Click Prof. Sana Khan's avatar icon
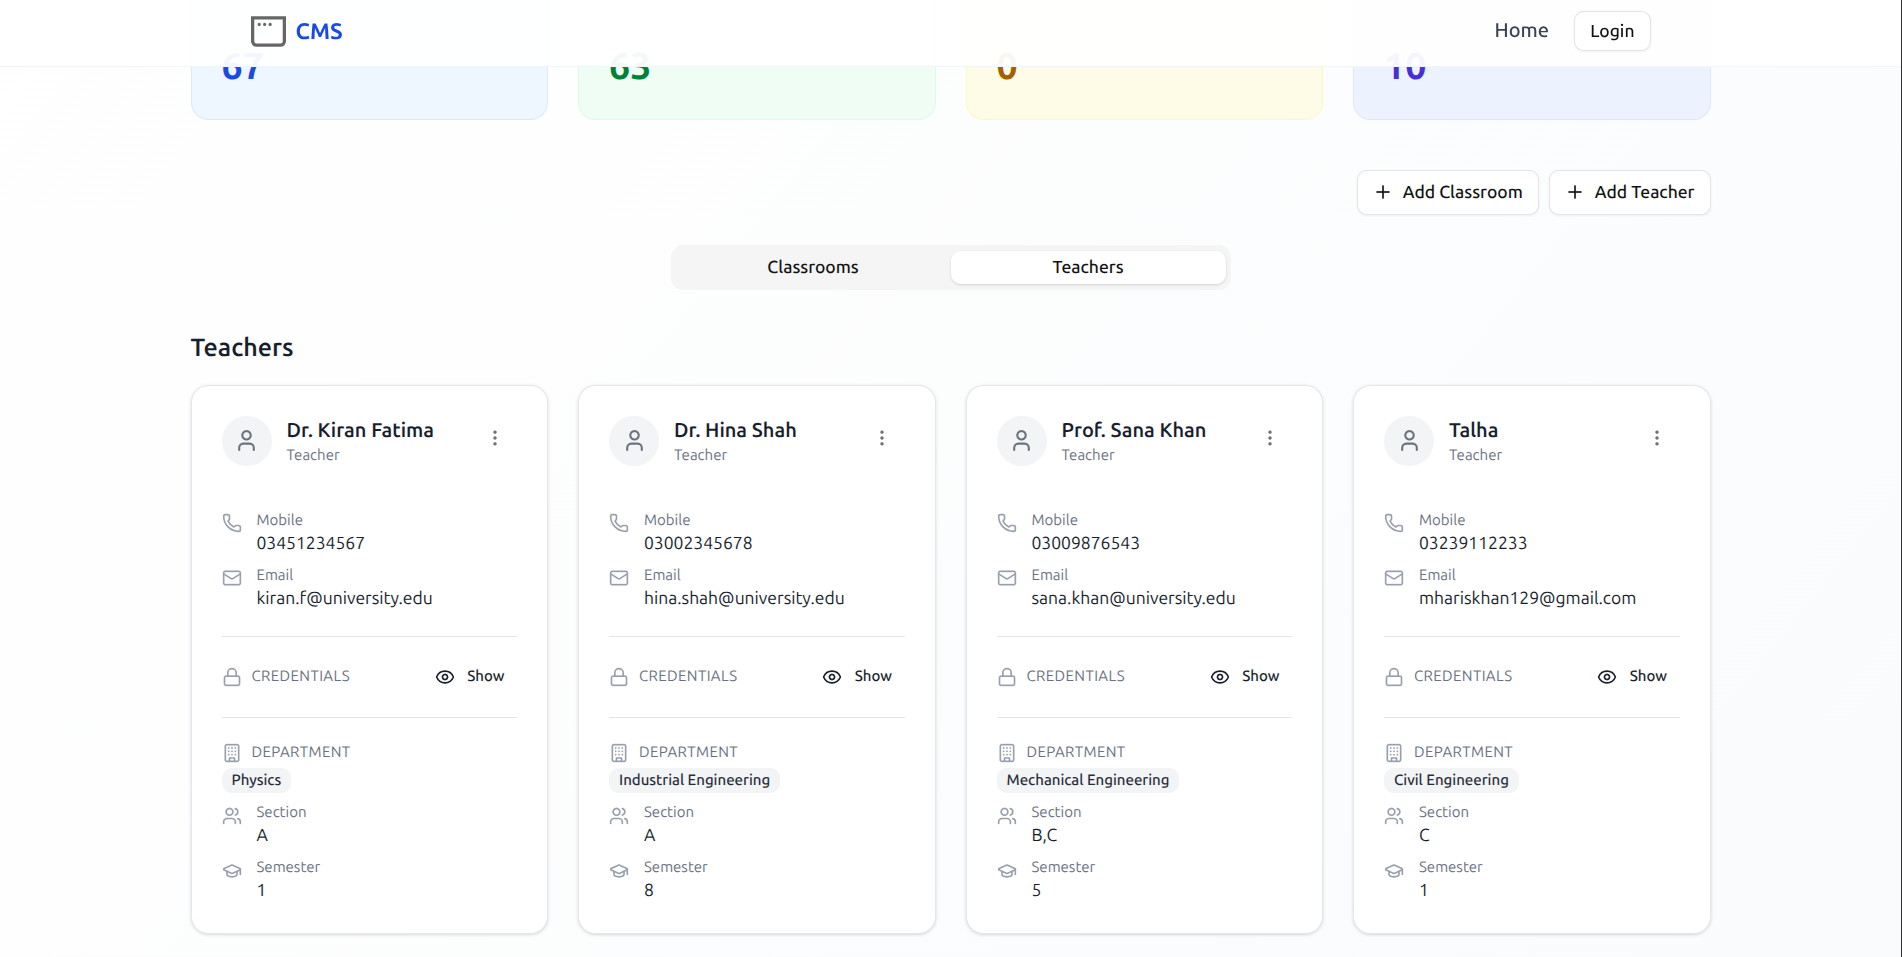 coord(1022,441)
